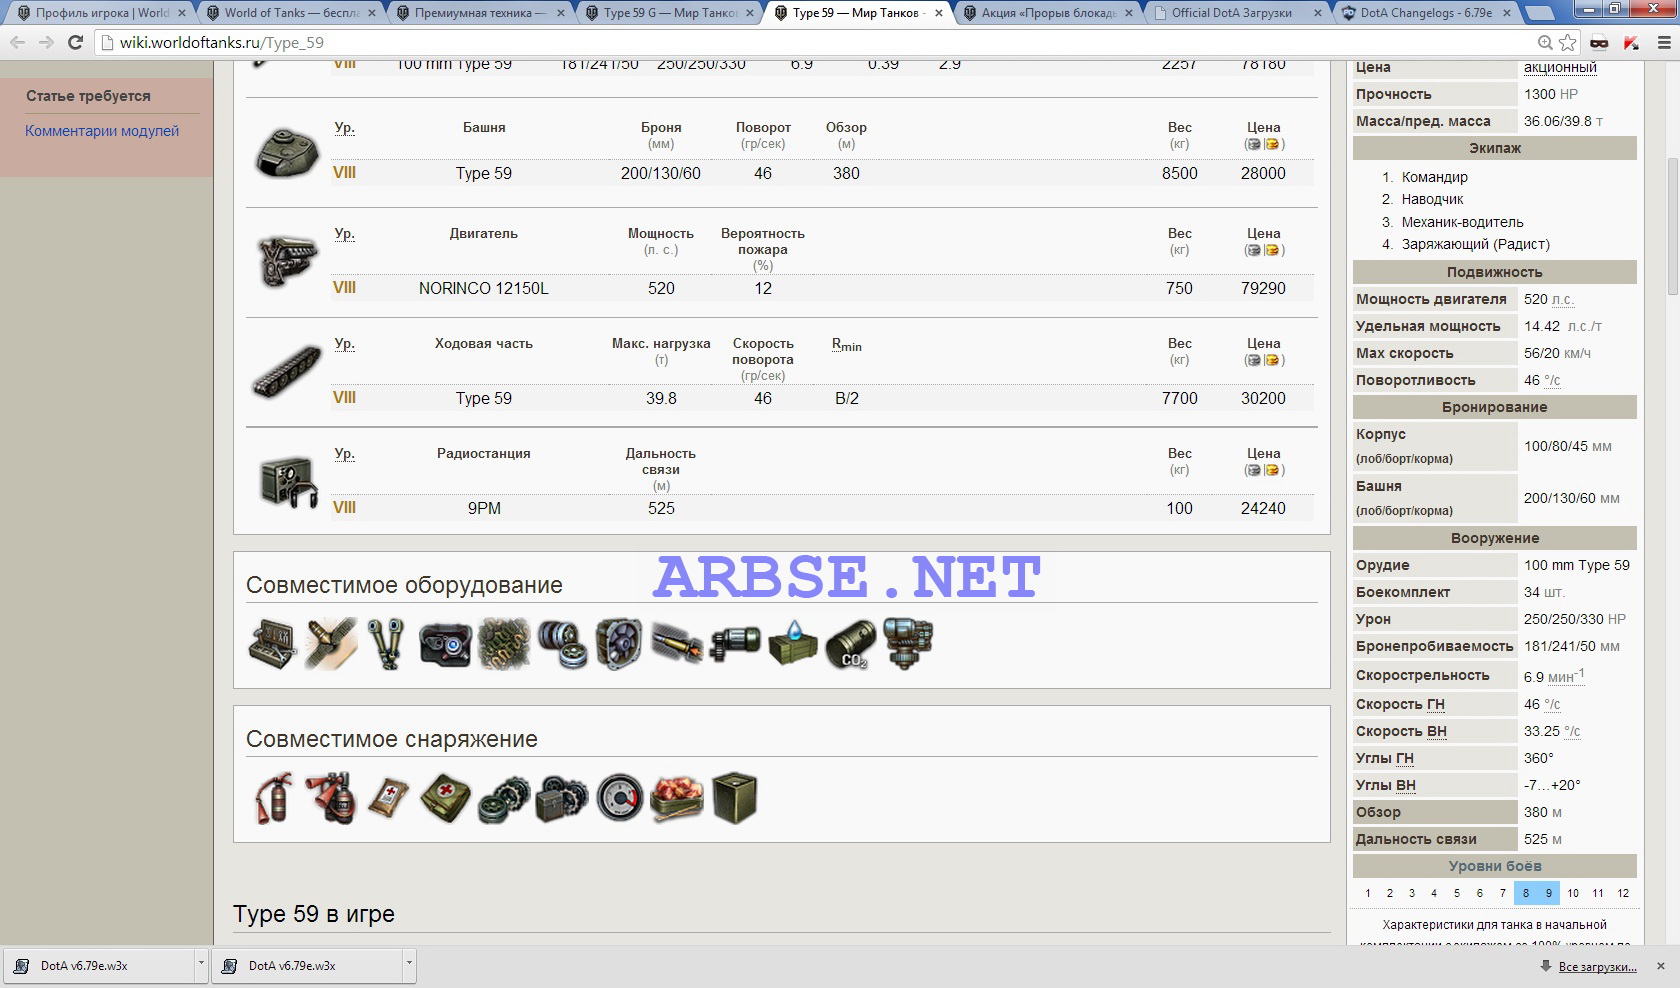The width and height of the screenshot is (1680, 988).
Task: Click the Manual Fire Extinguisher icon
Action: pos(272,798)
